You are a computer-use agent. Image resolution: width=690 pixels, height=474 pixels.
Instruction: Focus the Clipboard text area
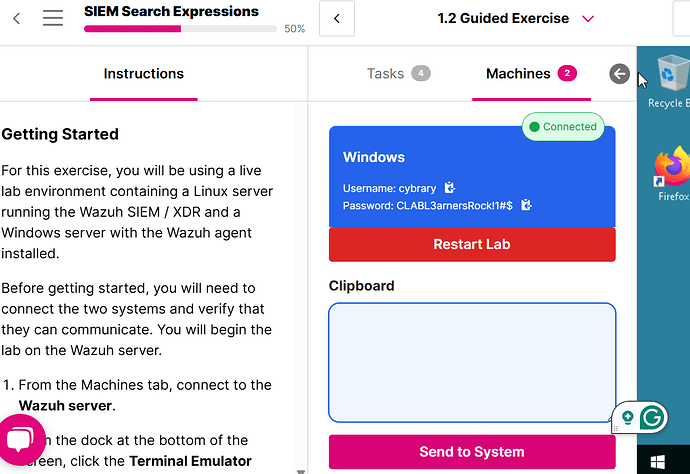pyautogui.click(x=472, y=363)
